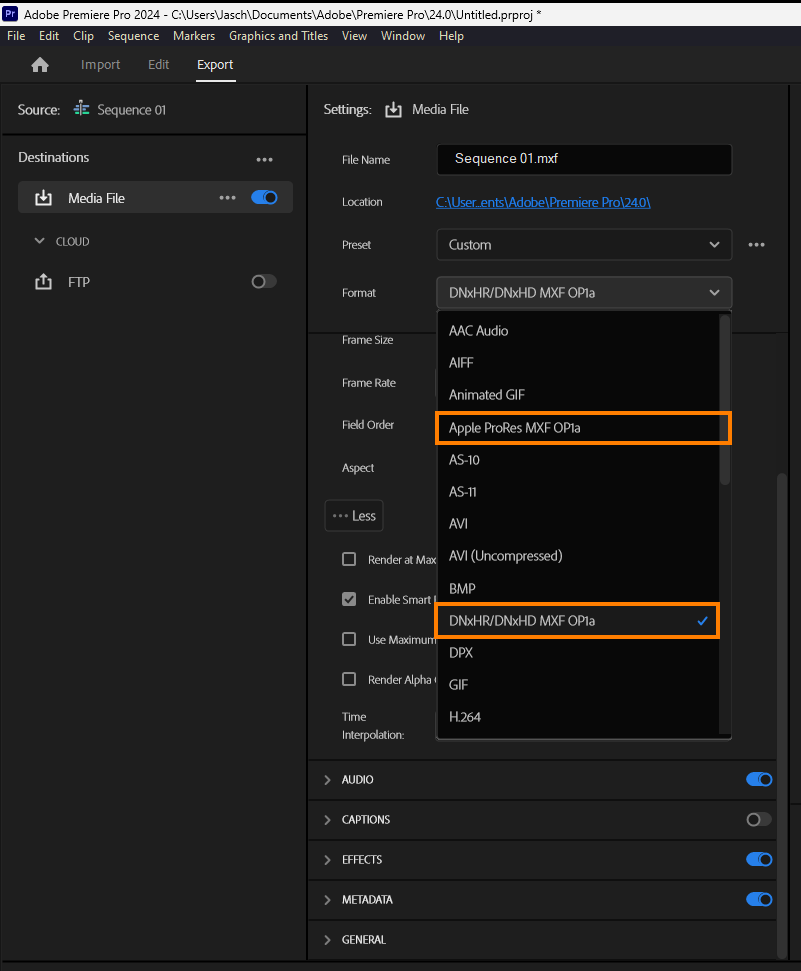Screen dimensions: 801x971
Task: Choose Apple ProRes MXF OP1a format
Action: tap(583, 428)
